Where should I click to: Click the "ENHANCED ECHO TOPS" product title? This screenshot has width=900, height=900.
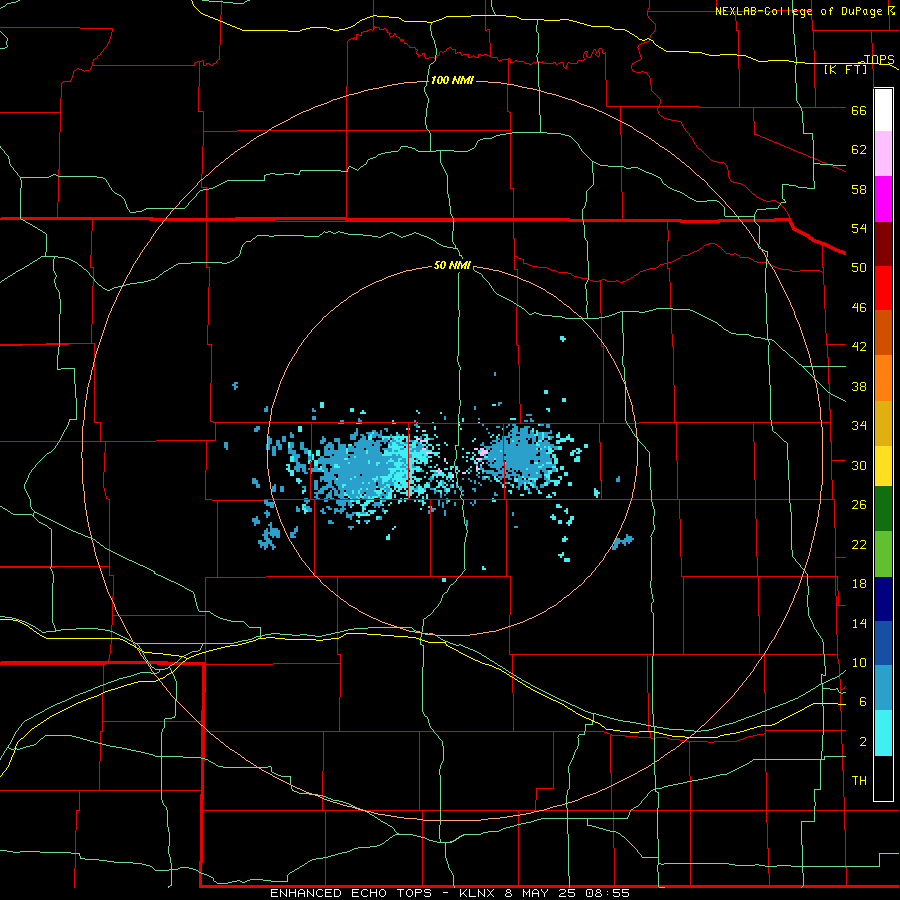[x=351, y=893]
